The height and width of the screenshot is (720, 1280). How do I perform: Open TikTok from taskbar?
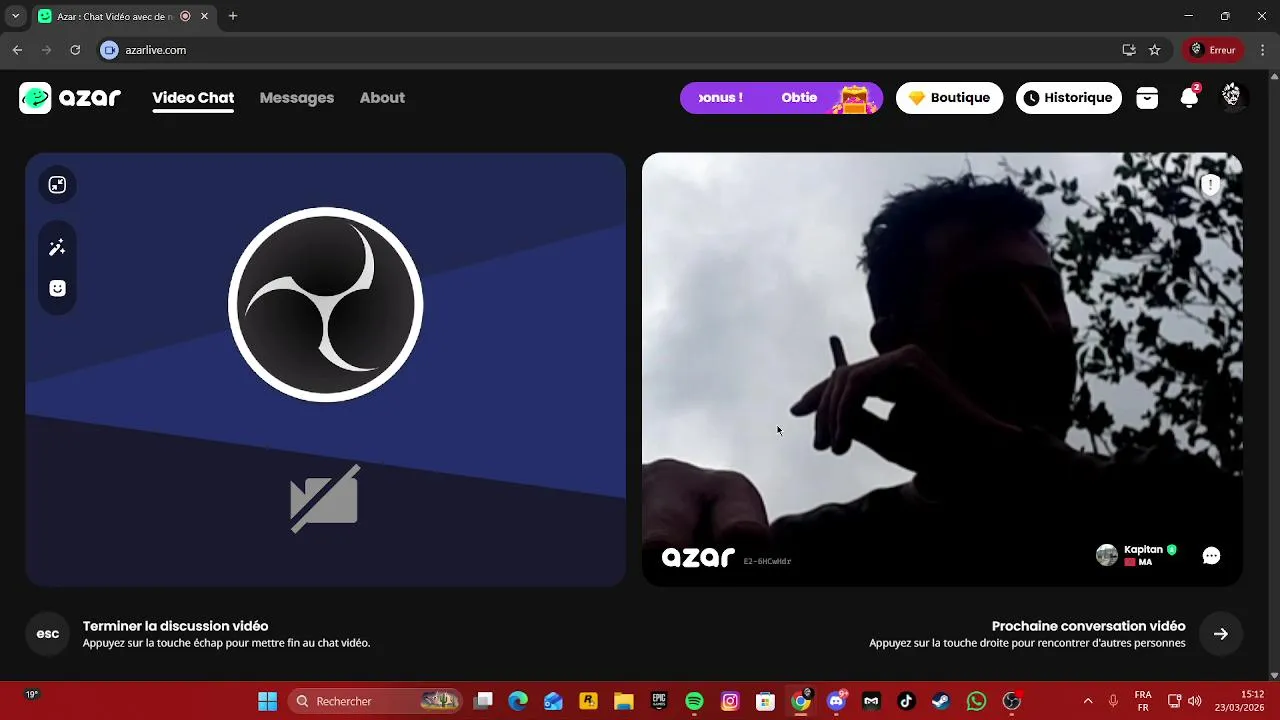pyautogui.click(x=906, y=701)
